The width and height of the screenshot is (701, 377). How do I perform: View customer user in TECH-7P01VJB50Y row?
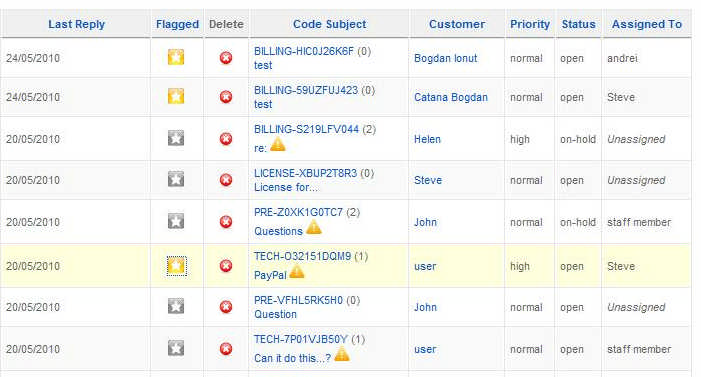(x=425, y=349)
